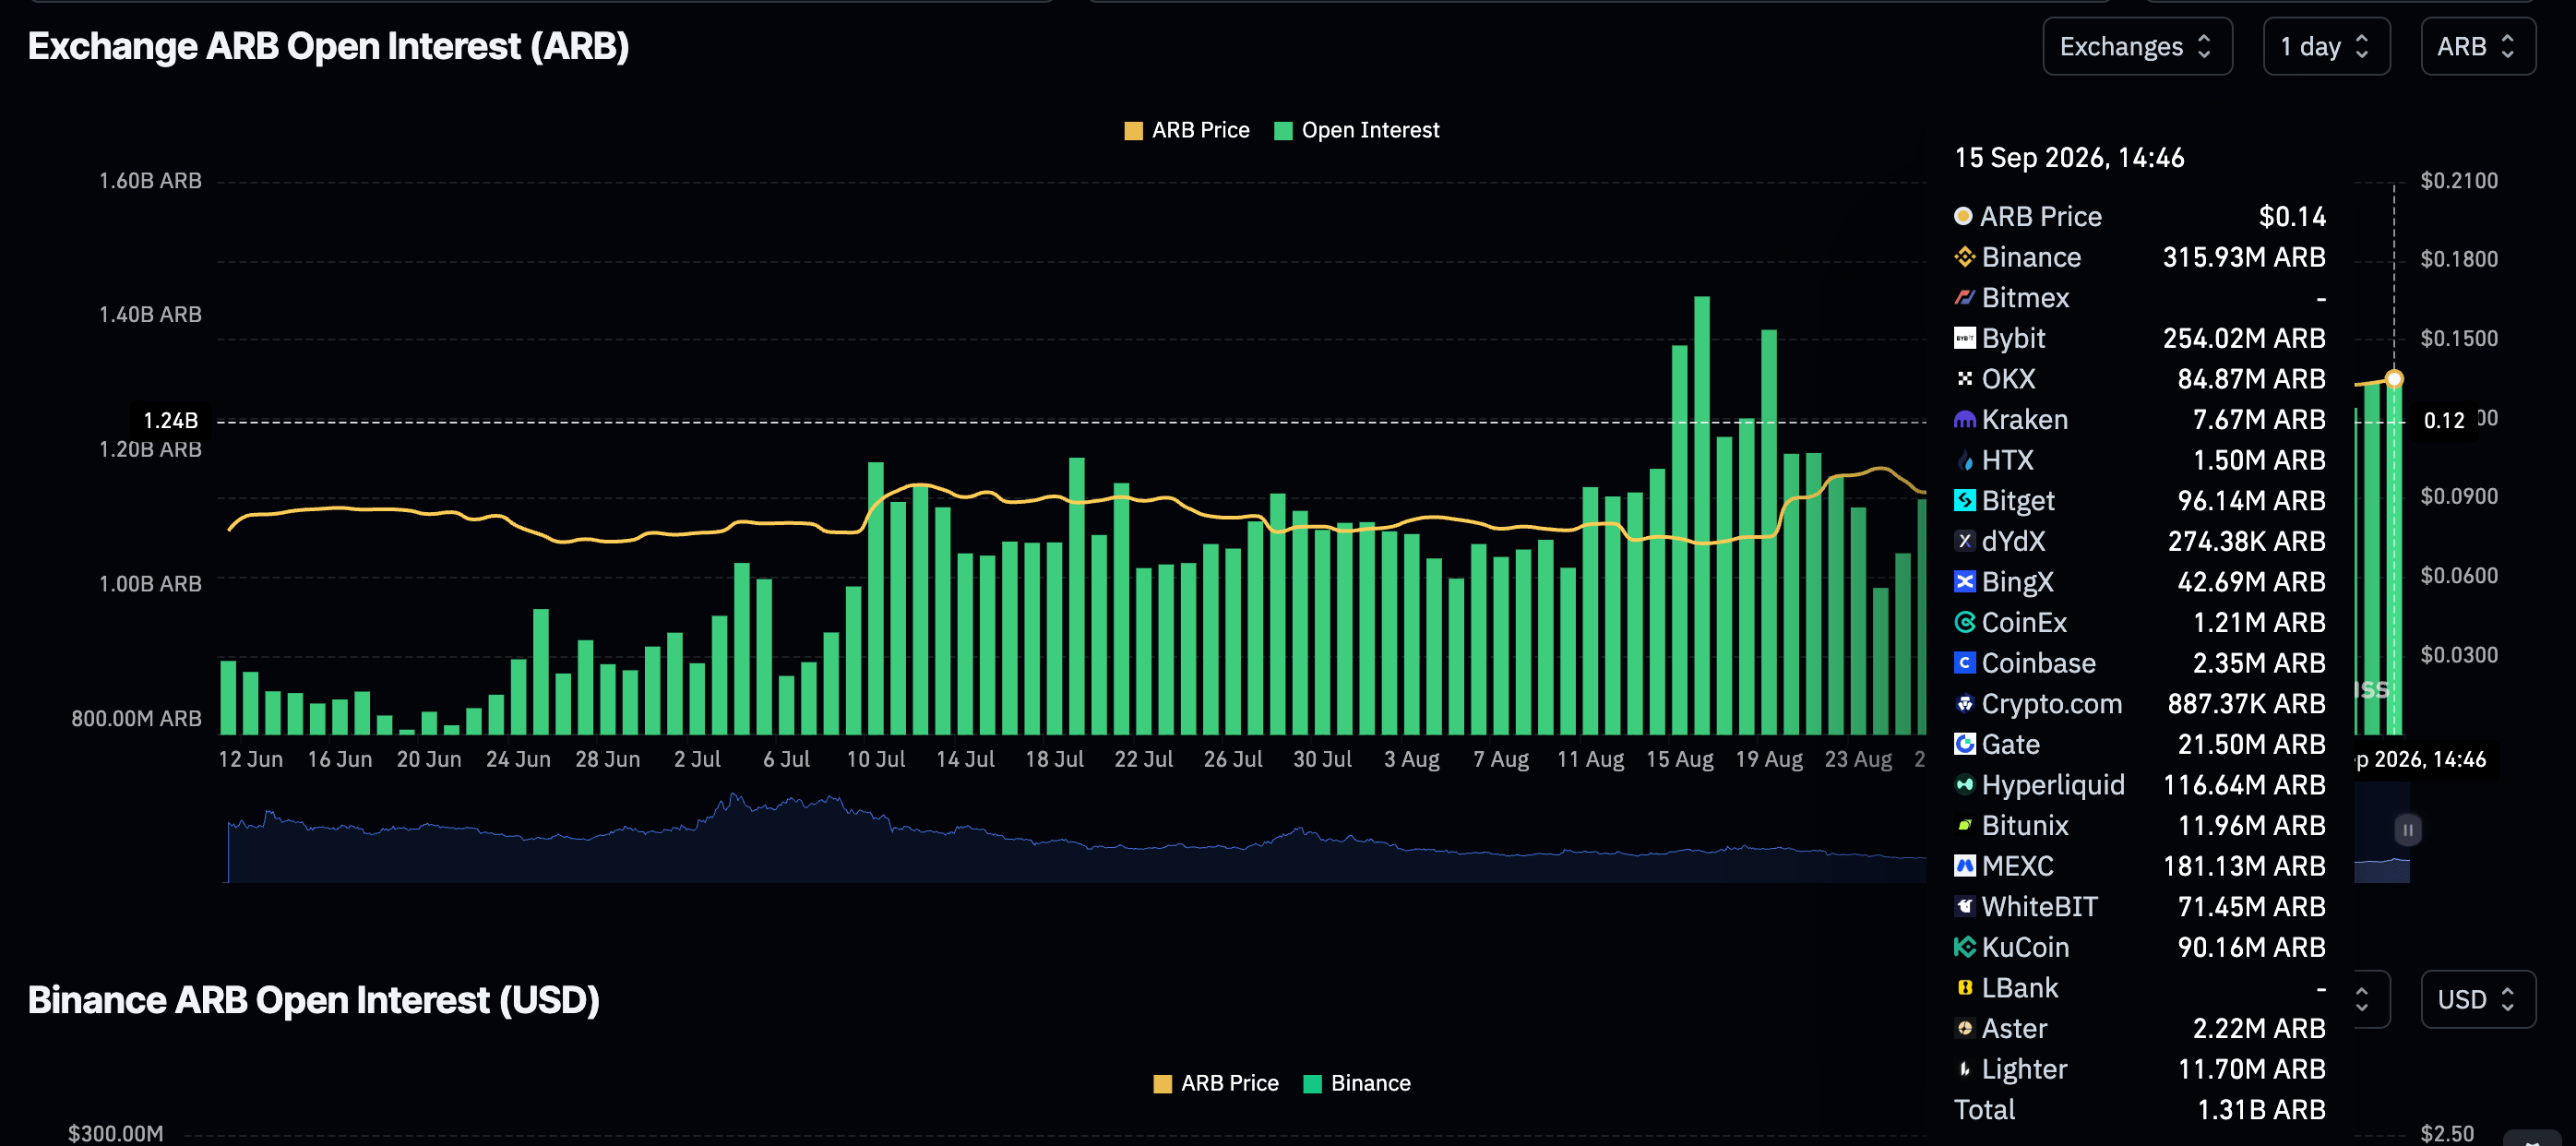Click the Total value '1.31B ARB'

pos(2260,1110)
